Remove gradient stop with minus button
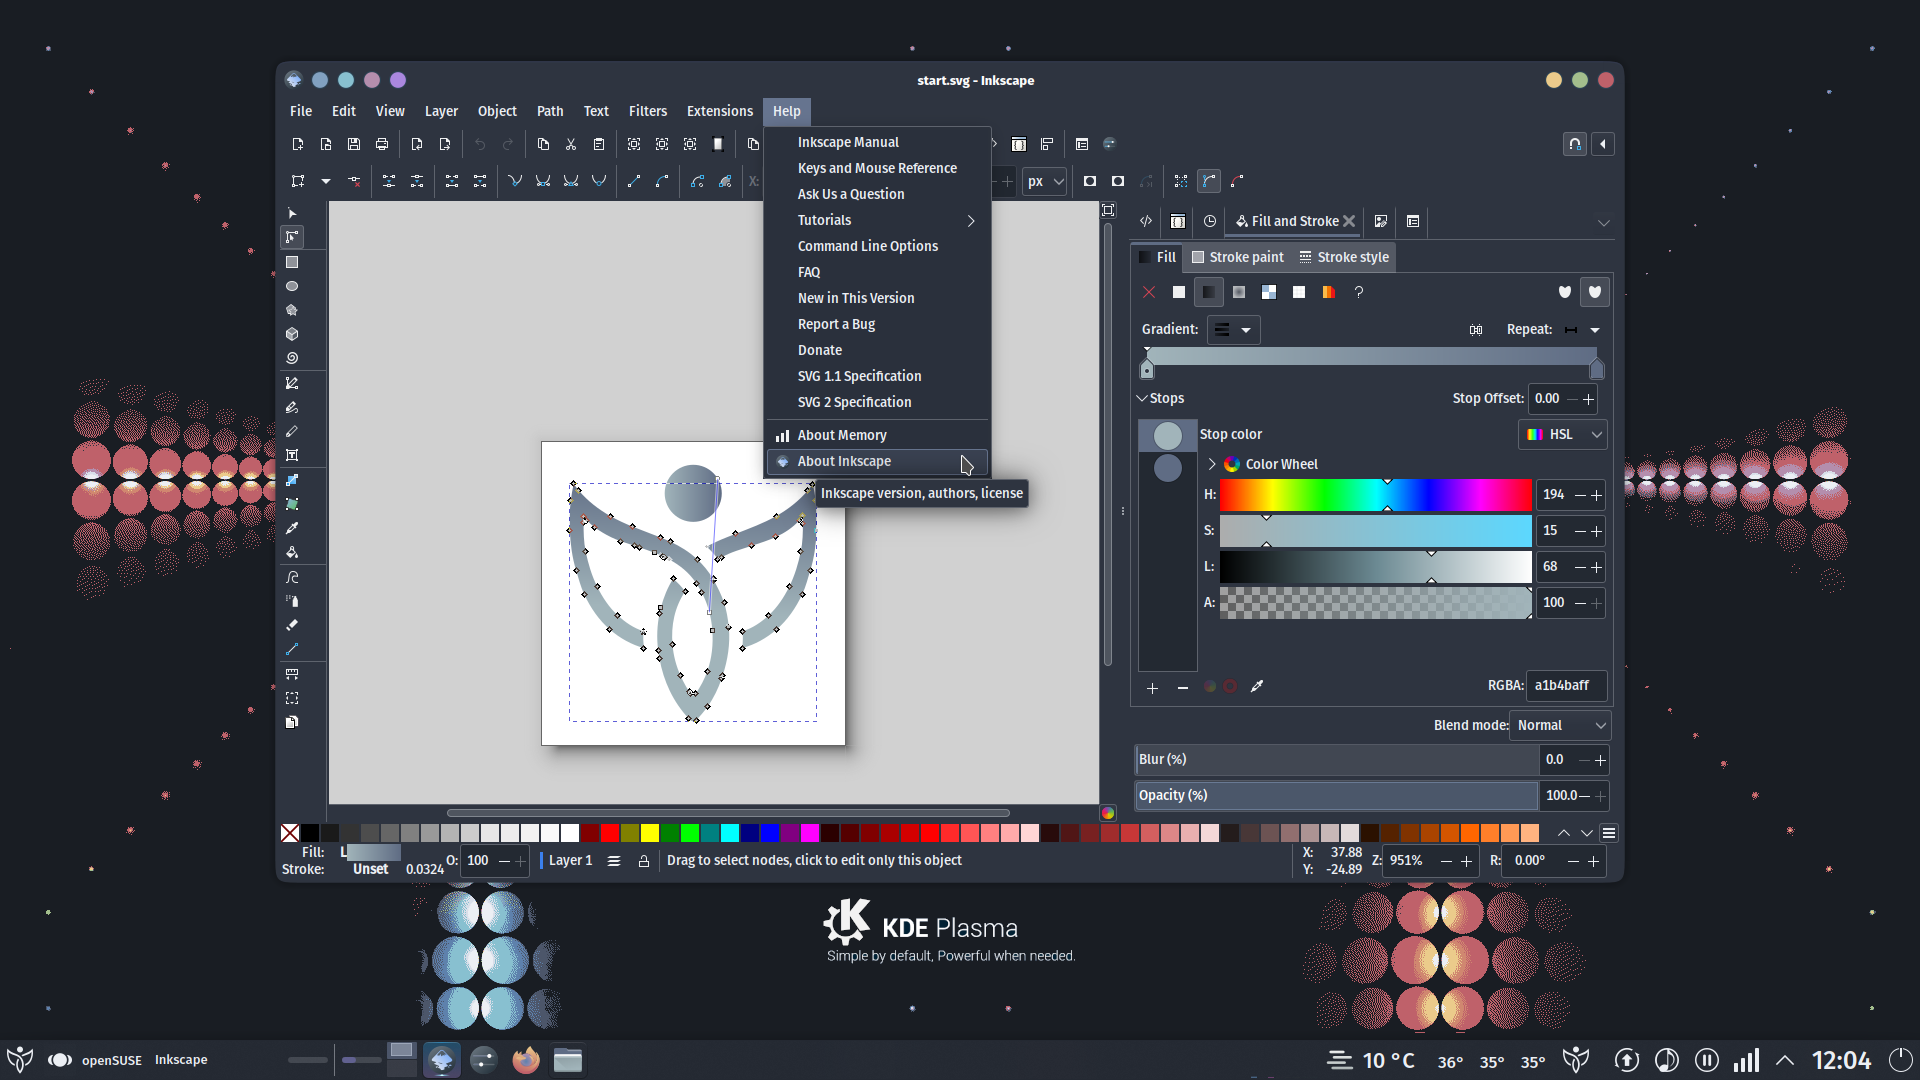 point(1182,688)
